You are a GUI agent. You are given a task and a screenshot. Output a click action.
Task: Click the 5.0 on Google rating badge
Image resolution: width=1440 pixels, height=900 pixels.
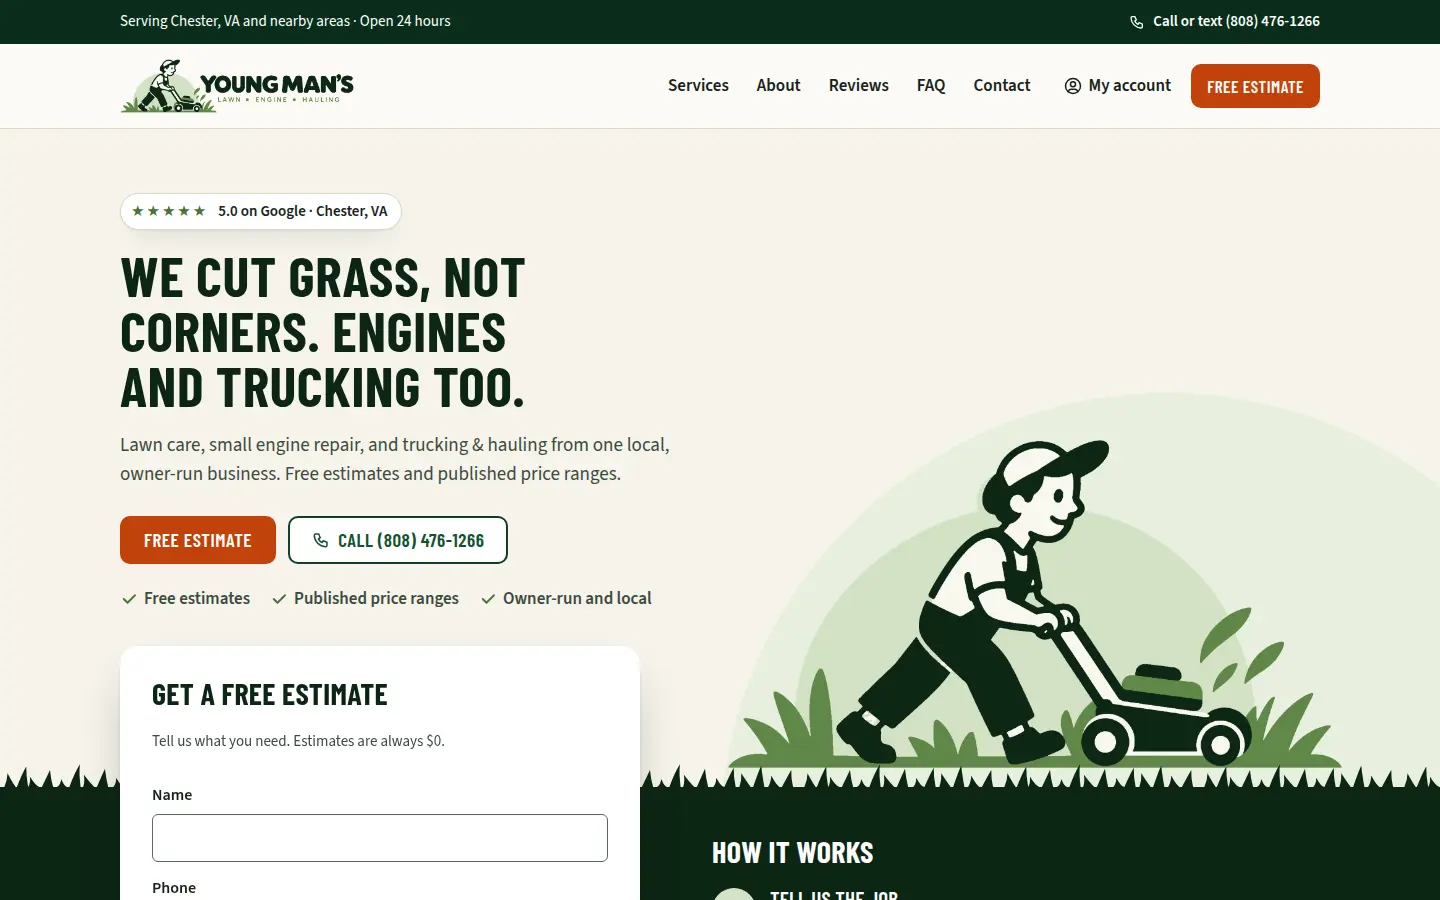261,211
